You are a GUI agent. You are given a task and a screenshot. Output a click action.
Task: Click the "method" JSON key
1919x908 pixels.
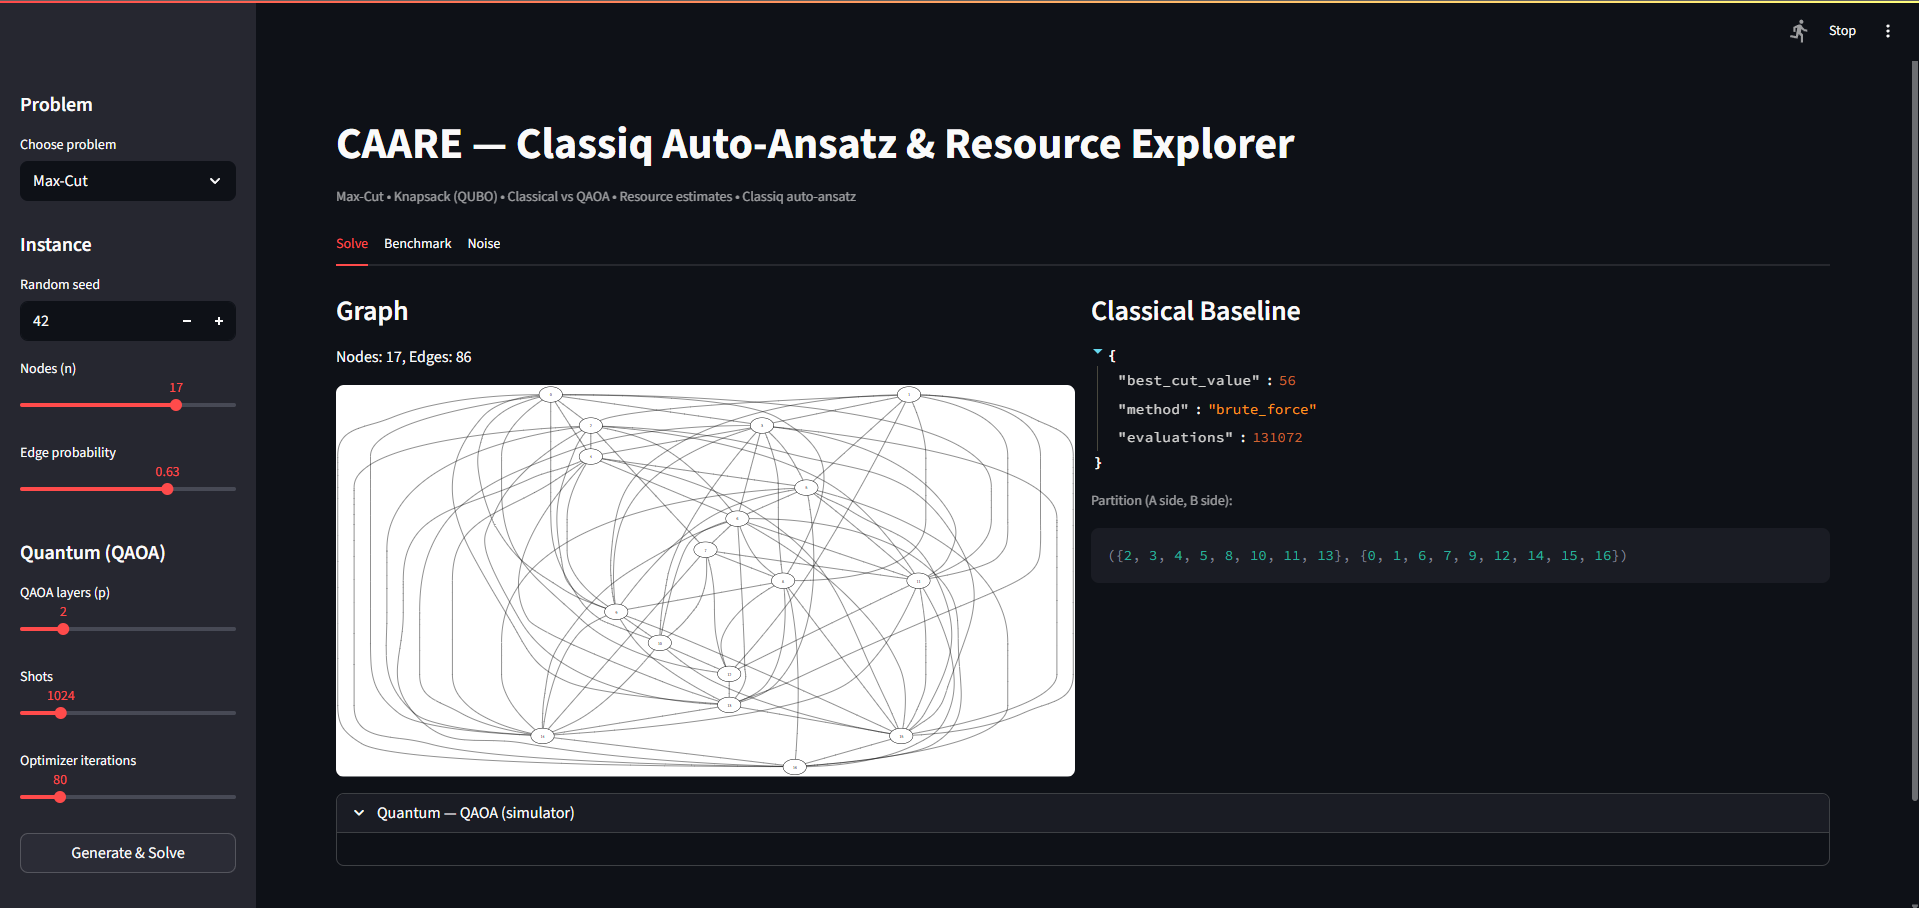[1153, 410]
